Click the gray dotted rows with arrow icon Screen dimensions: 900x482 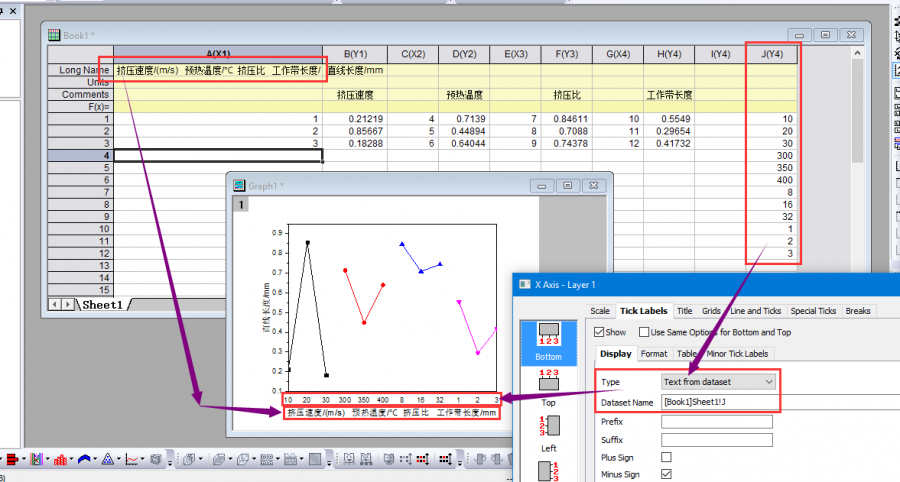point(406,459)
